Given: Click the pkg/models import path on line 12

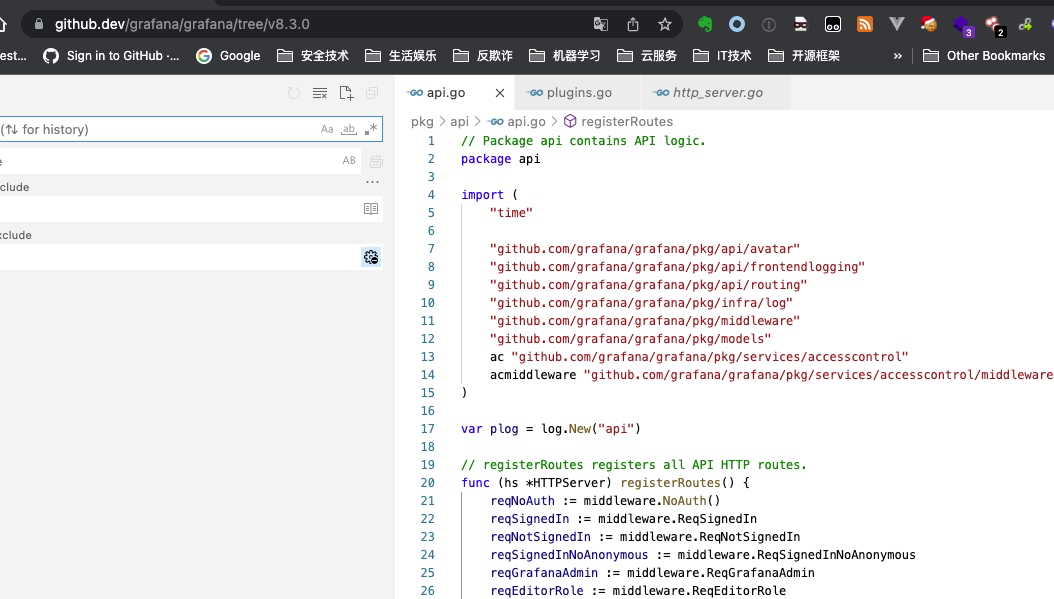Looking at the screenshot, I should [x=631, y=339].
